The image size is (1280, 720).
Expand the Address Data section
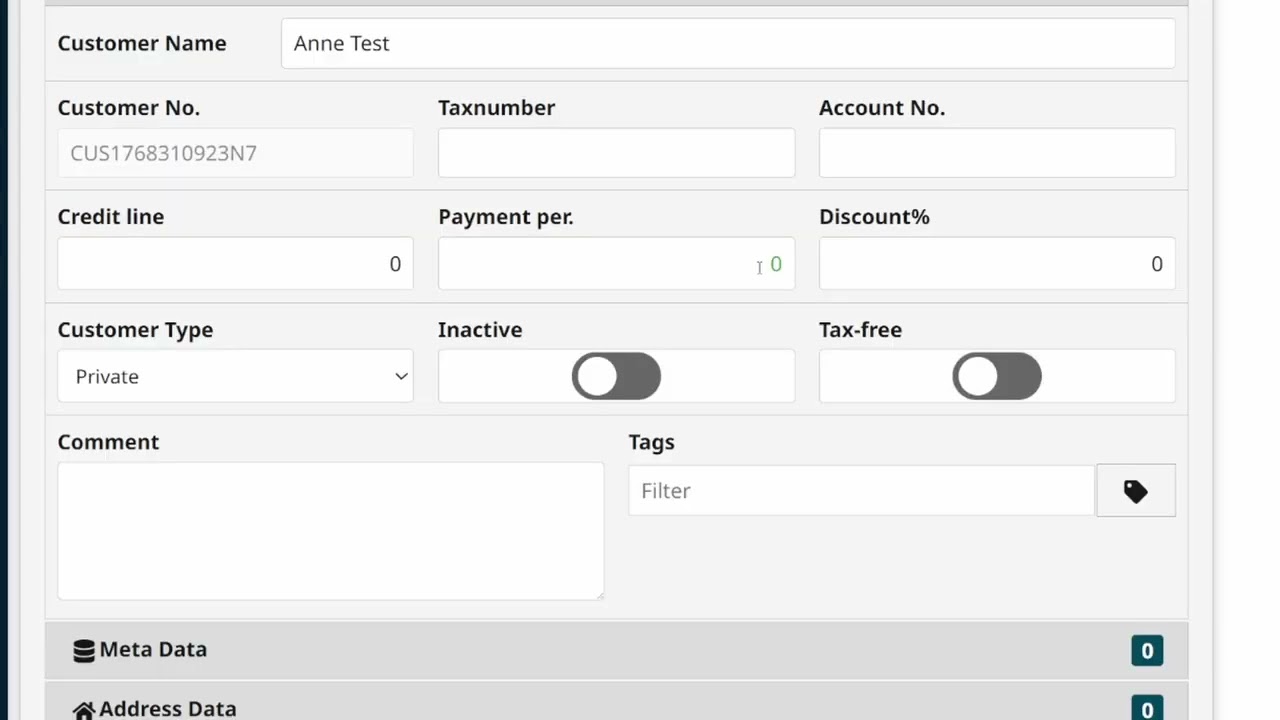click(x=616, y=702)
